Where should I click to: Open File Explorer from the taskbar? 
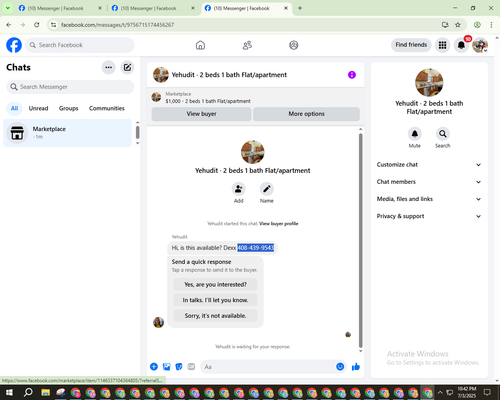(x=46, y=392)
